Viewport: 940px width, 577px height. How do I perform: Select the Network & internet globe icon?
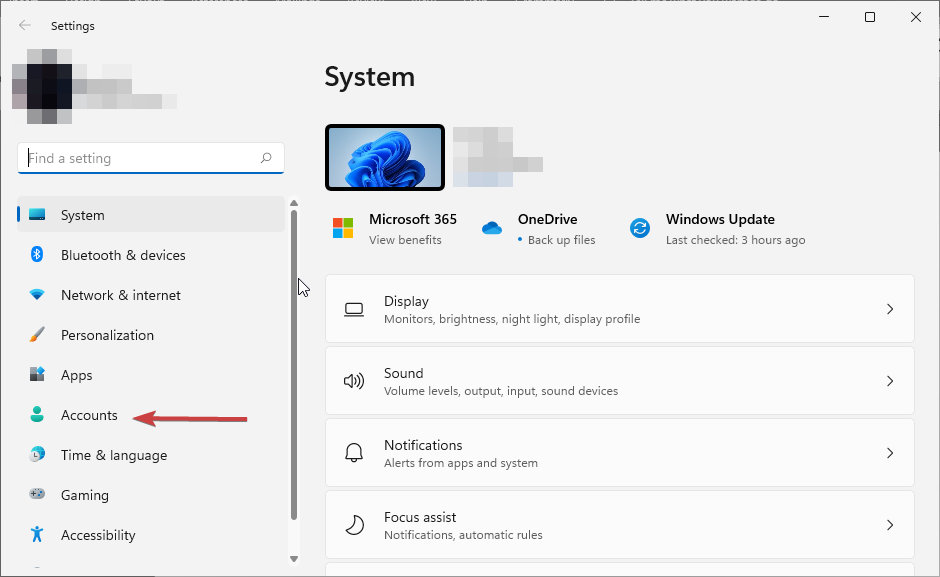pyautogui.click(x=38, y=295)
